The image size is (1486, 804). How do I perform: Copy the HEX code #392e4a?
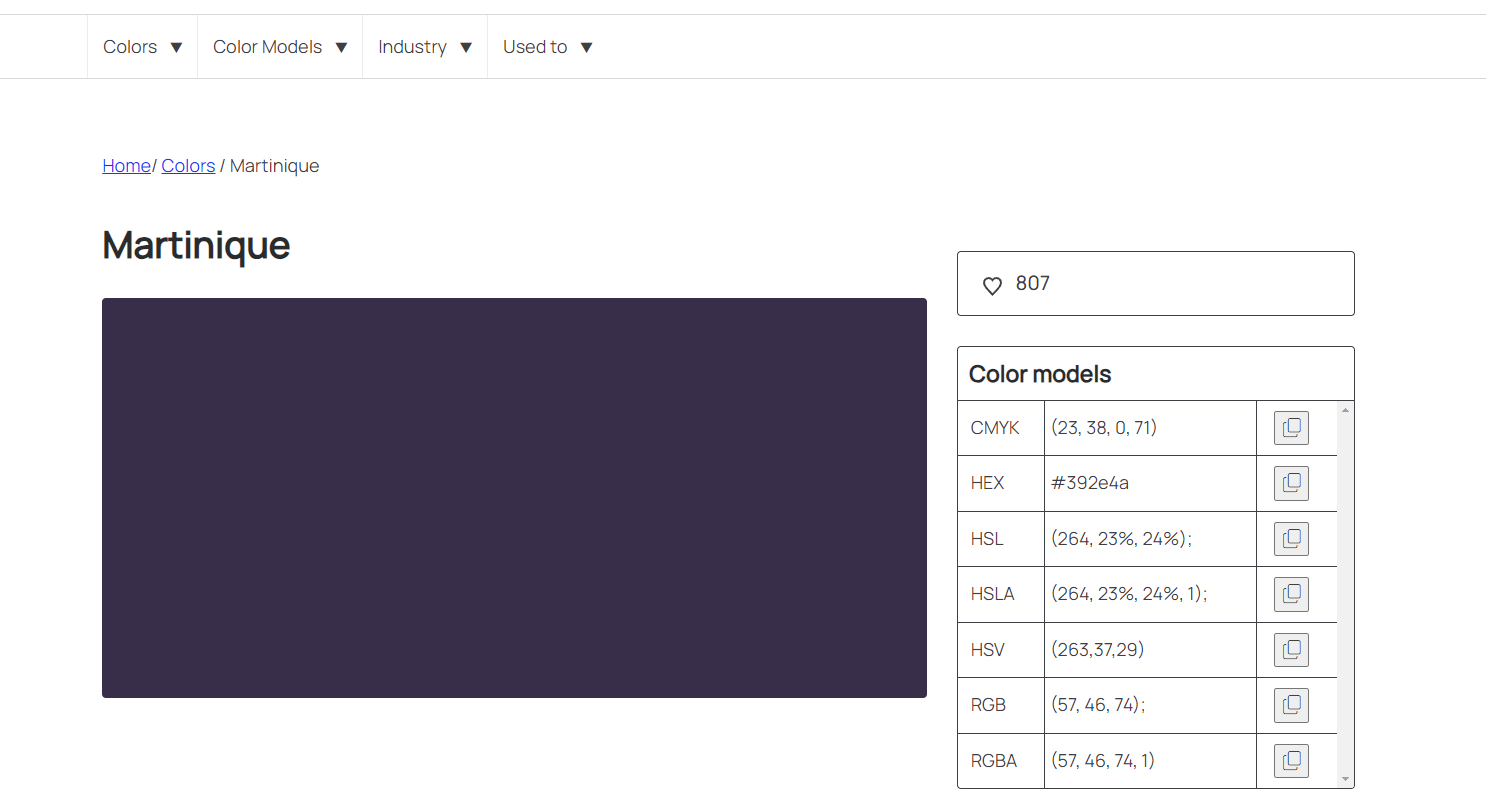[x=1290, y=483]
